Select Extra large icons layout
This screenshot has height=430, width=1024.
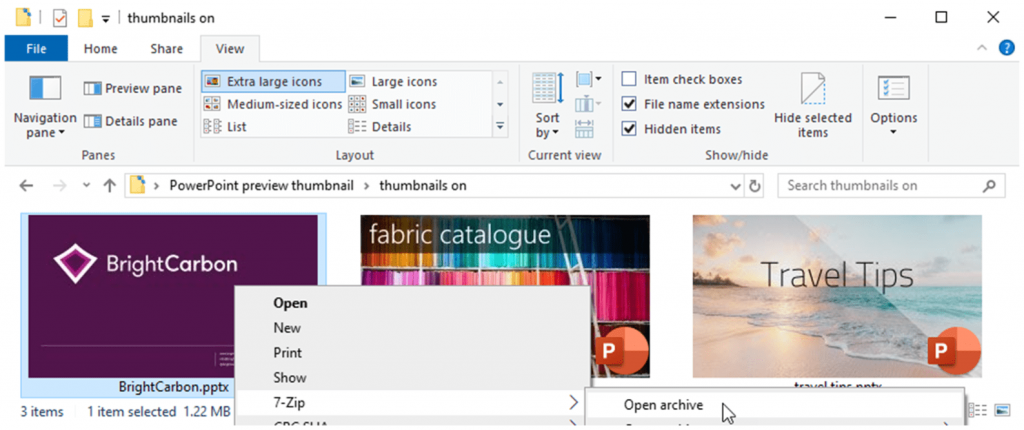(x=274, y=82)
